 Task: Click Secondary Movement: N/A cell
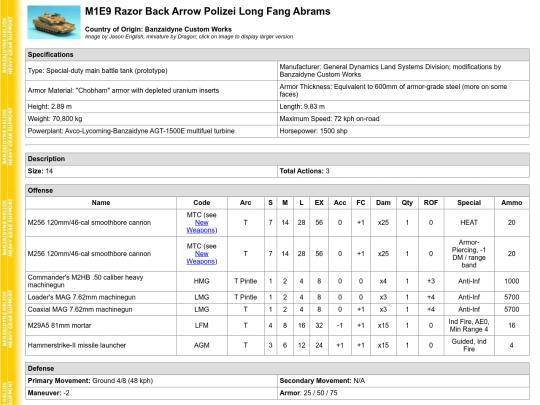(x=403, y=381)
